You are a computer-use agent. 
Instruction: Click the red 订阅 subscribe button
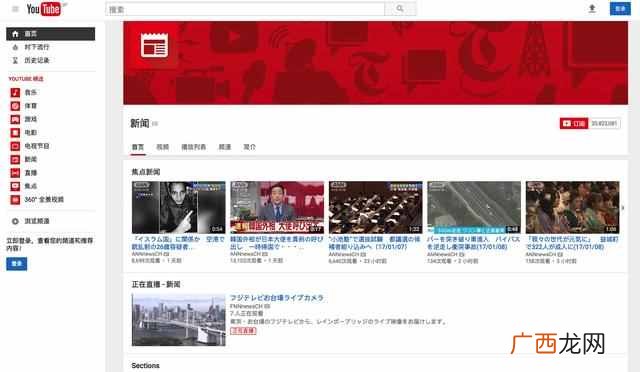point(574,123)
